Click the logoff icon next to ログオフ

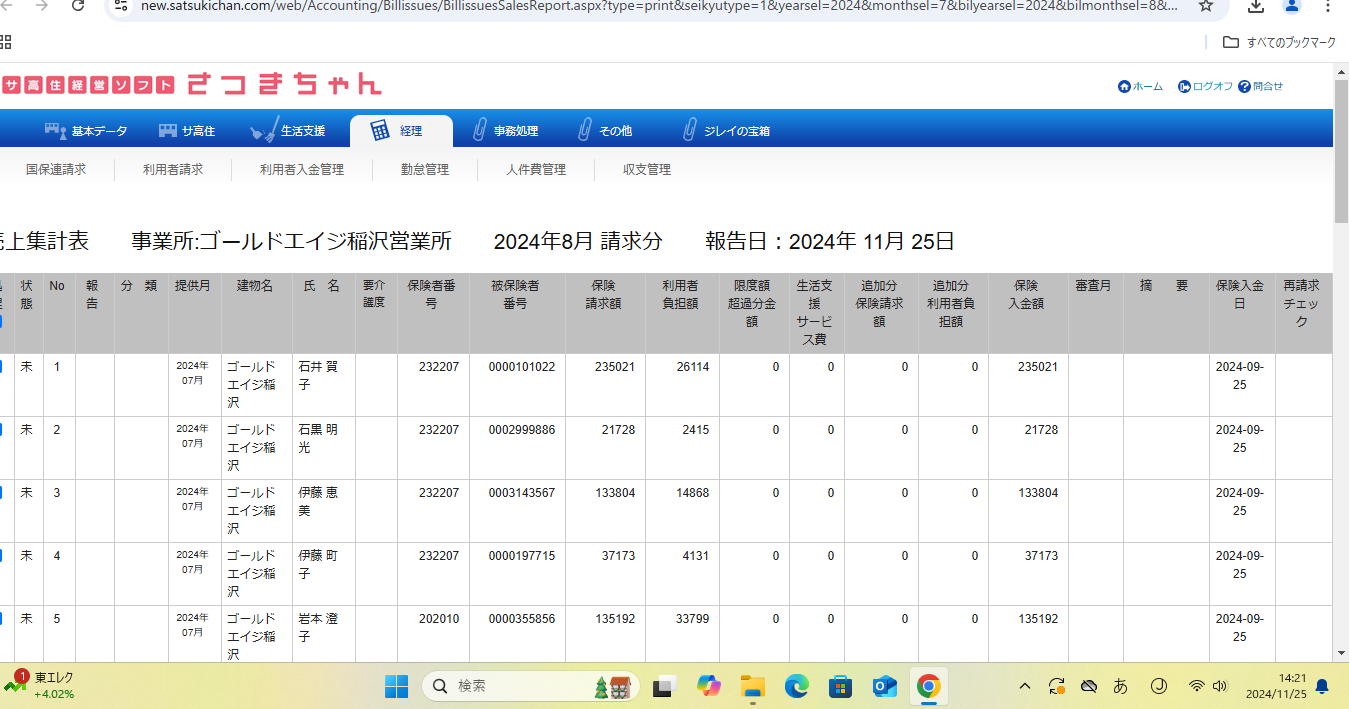click(x=1184, y=87)
